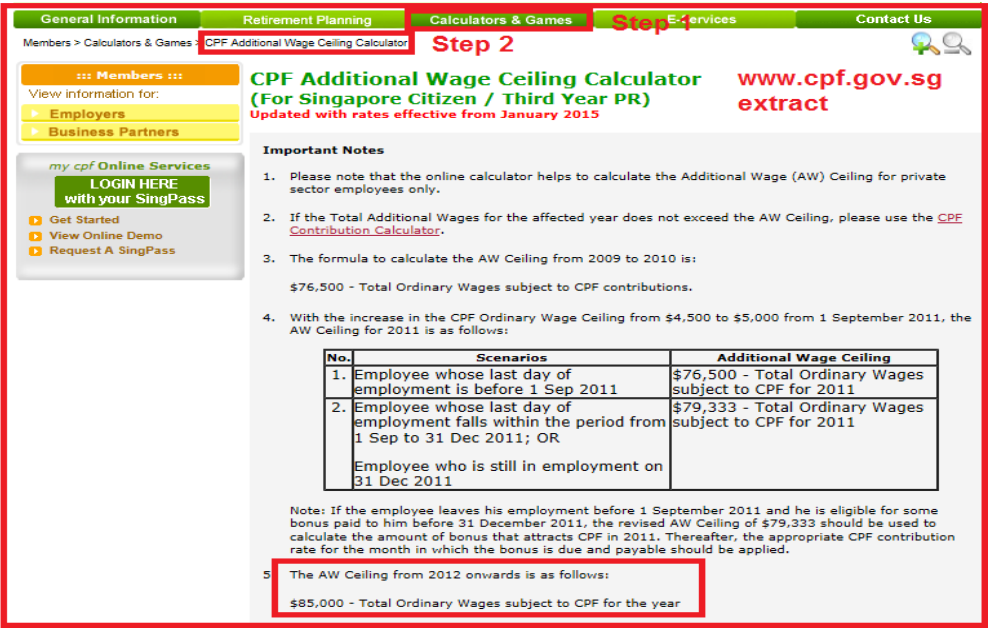Open the Get Started link
This screenshot has width=989, height=630.
[84, 220]
